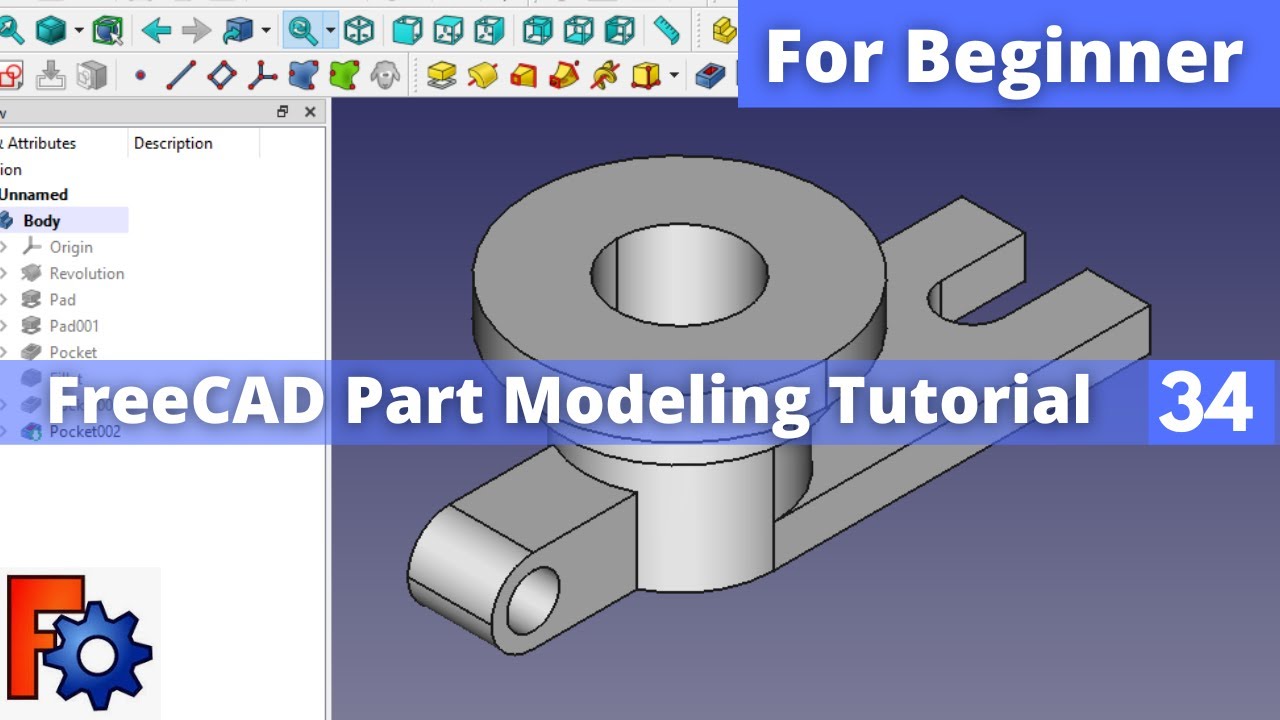Float the tree view panel
Viewport: 1280px width, 720px height.
(x=284, y=112)
